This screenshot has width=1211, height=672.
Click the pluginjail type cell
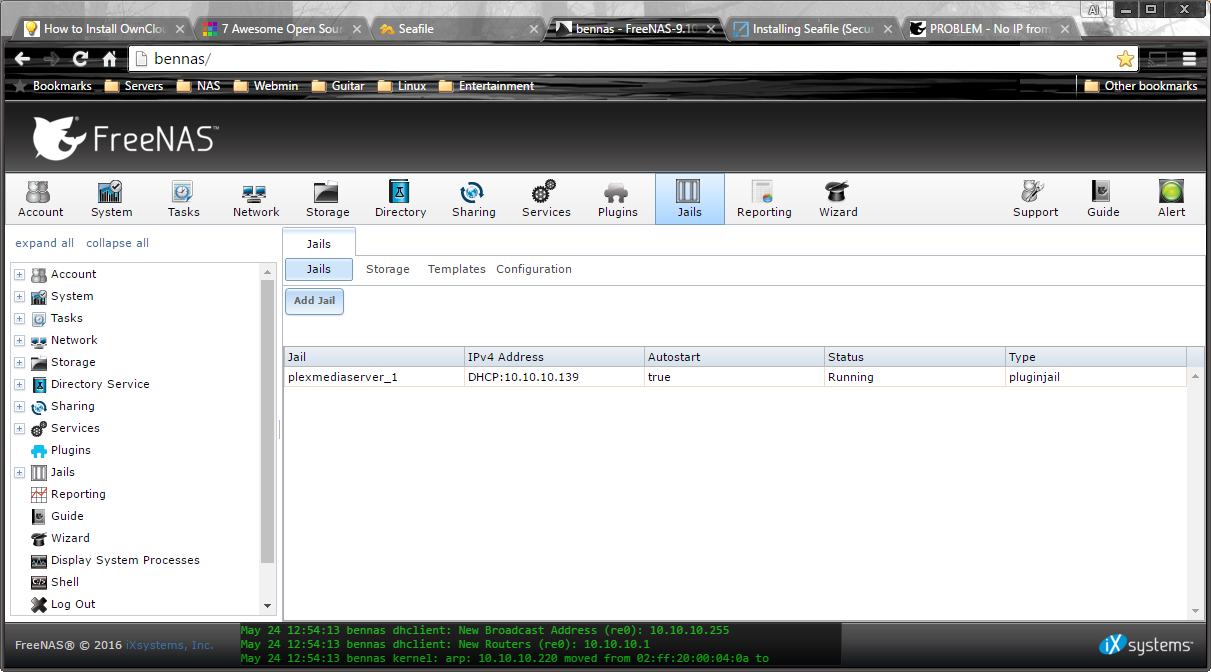[1096, 377]
